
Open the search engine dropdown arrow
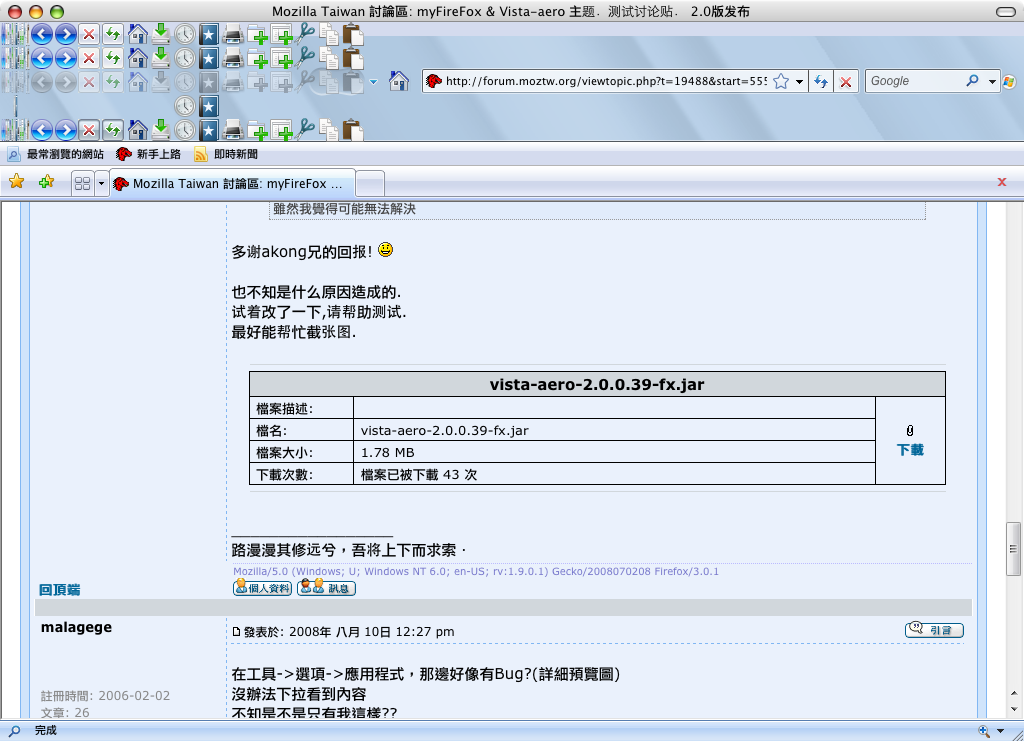tap(992, 82)
